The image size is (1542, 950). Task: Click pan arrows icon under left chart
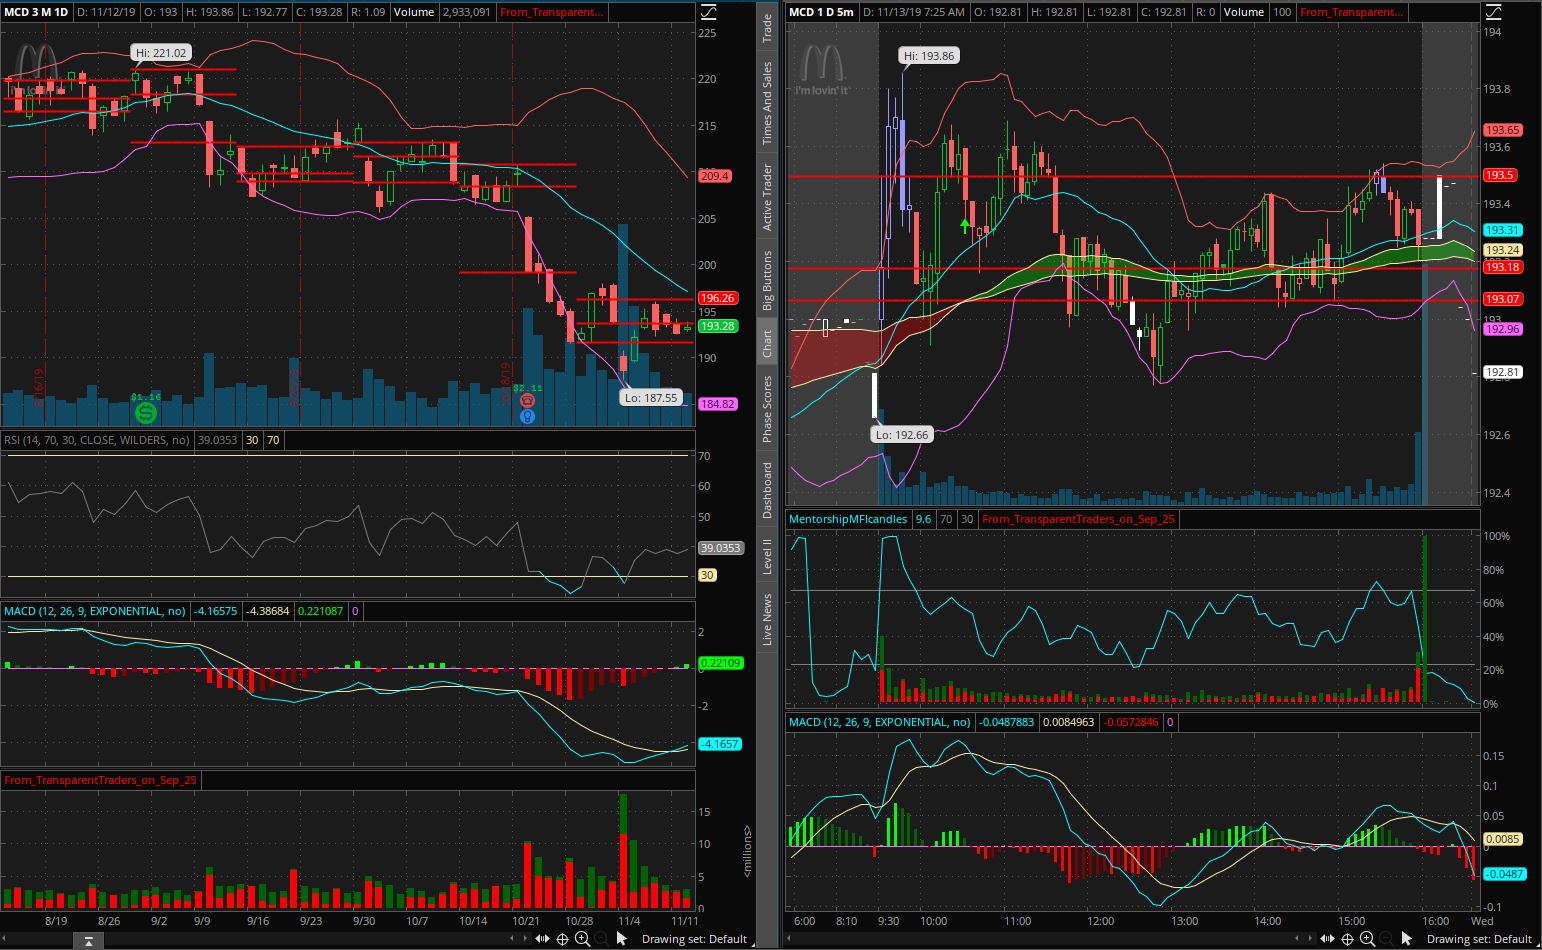(x=542, y=938)
